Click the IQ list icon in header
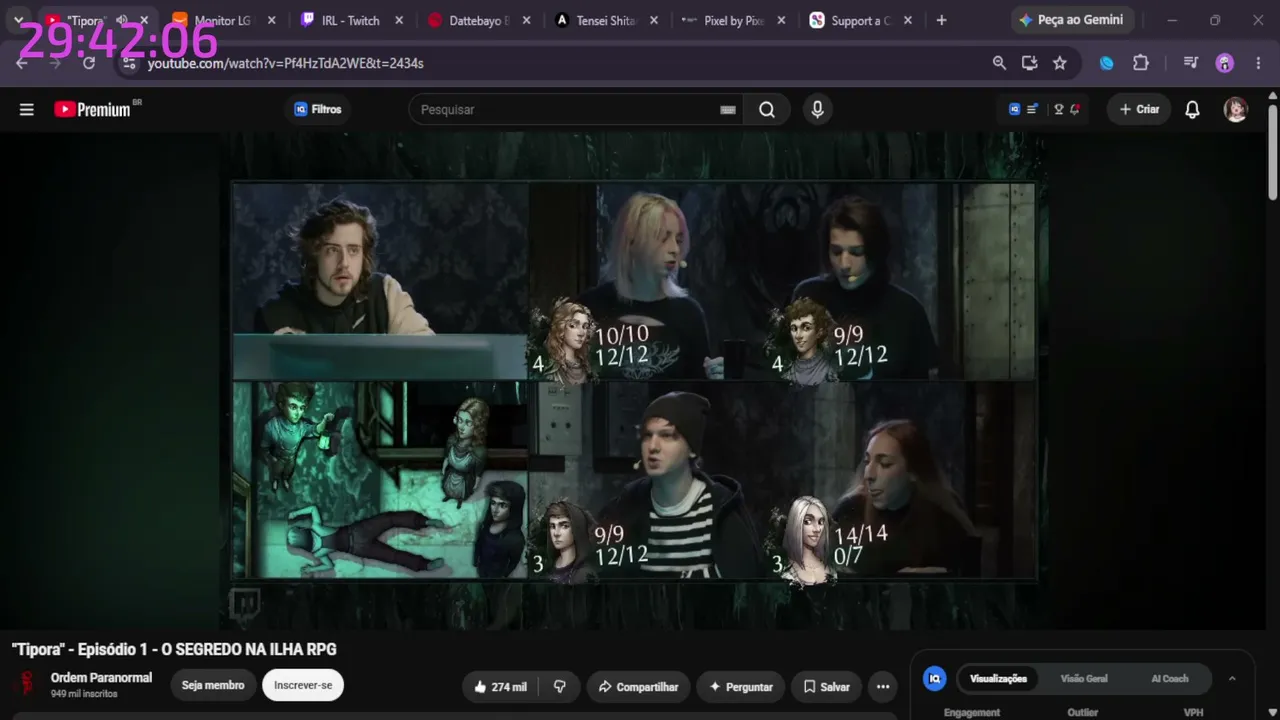The height and width of the screenshot is (720, 1280). pyautogui.click(x=1023, y=110)
